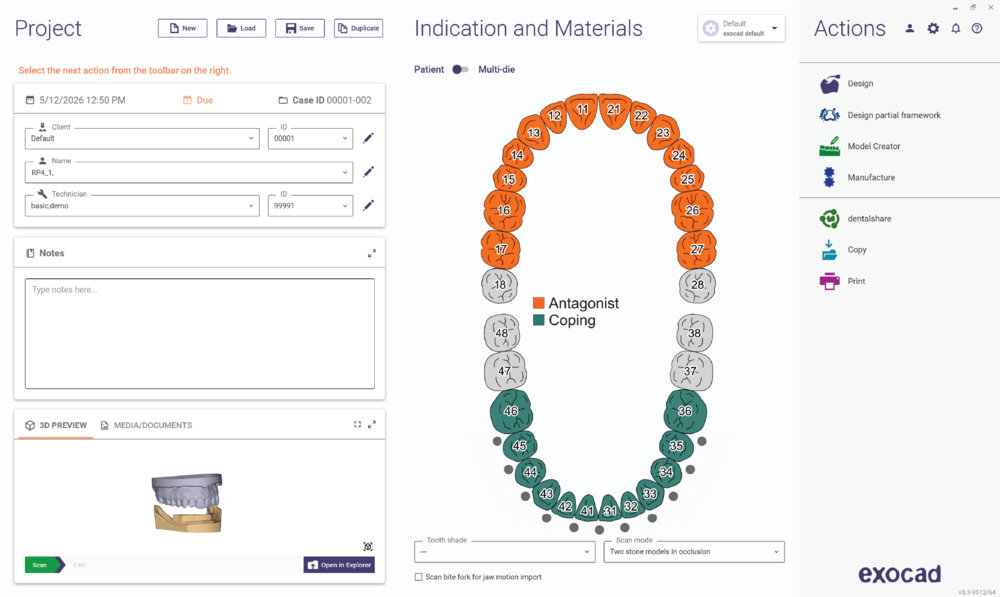The height and width of the screenshot is (597, 1000).
Task: Open the technician ID 99991 dropdown
Action: coord(310,205)
